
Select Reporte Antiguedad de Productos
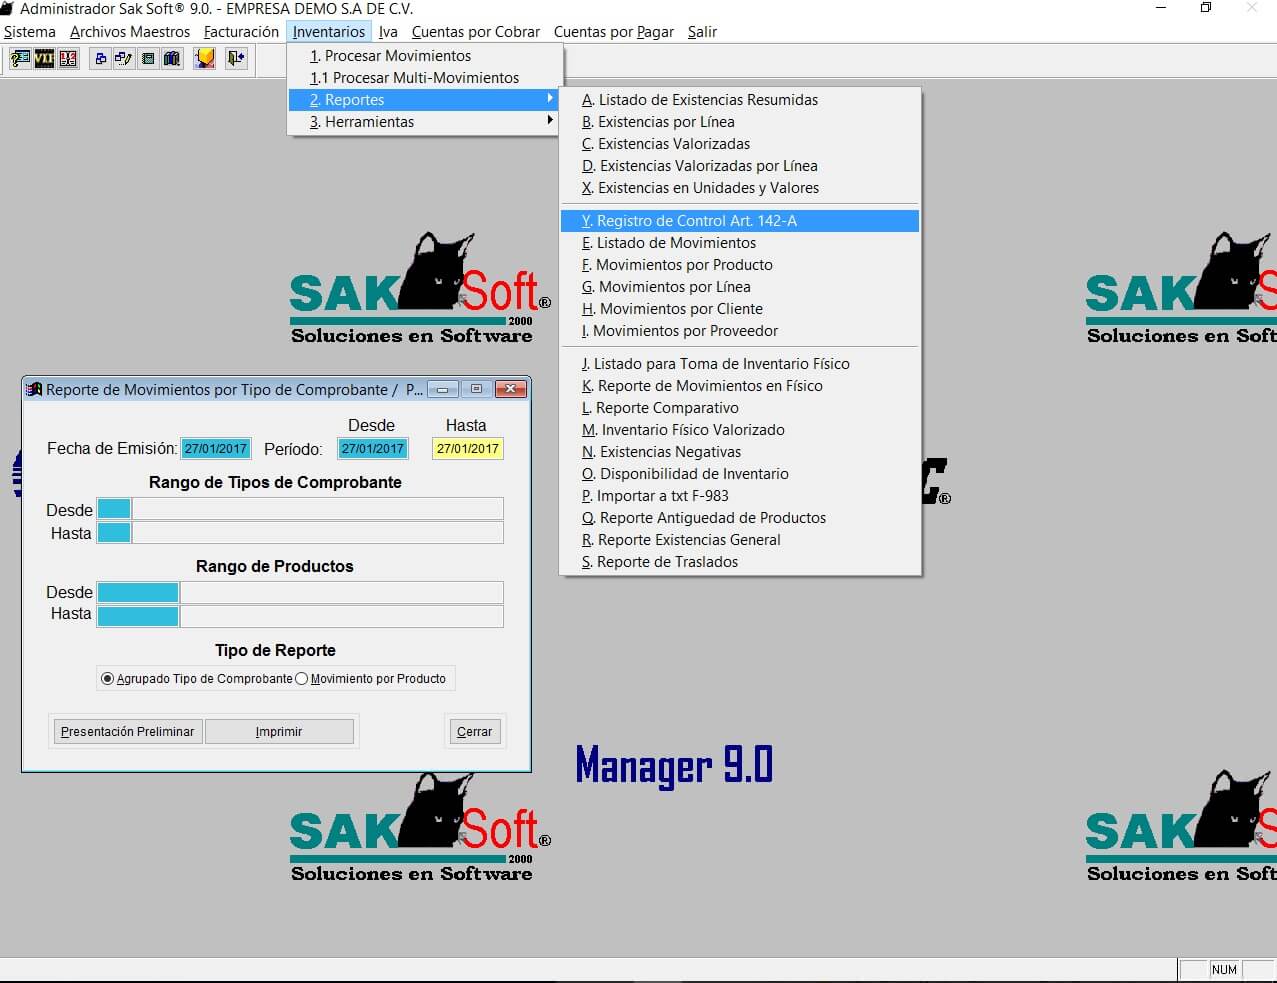[740, 518]
